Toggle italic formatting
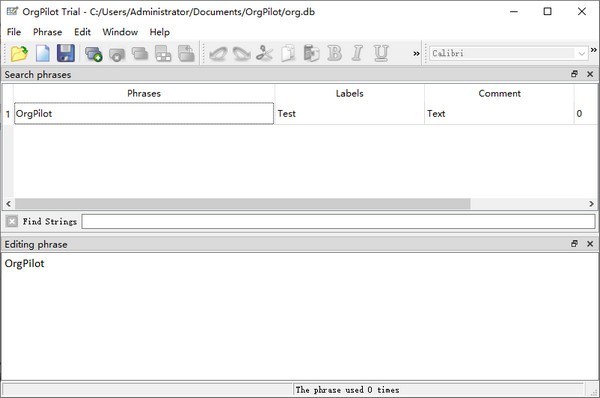This screenshot has height=398, width=600. (357, 53)
